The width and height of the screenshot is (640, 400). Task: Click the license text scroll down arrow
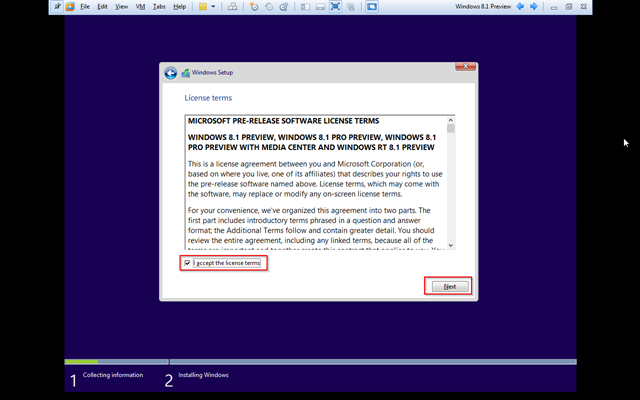pos(451,245)
